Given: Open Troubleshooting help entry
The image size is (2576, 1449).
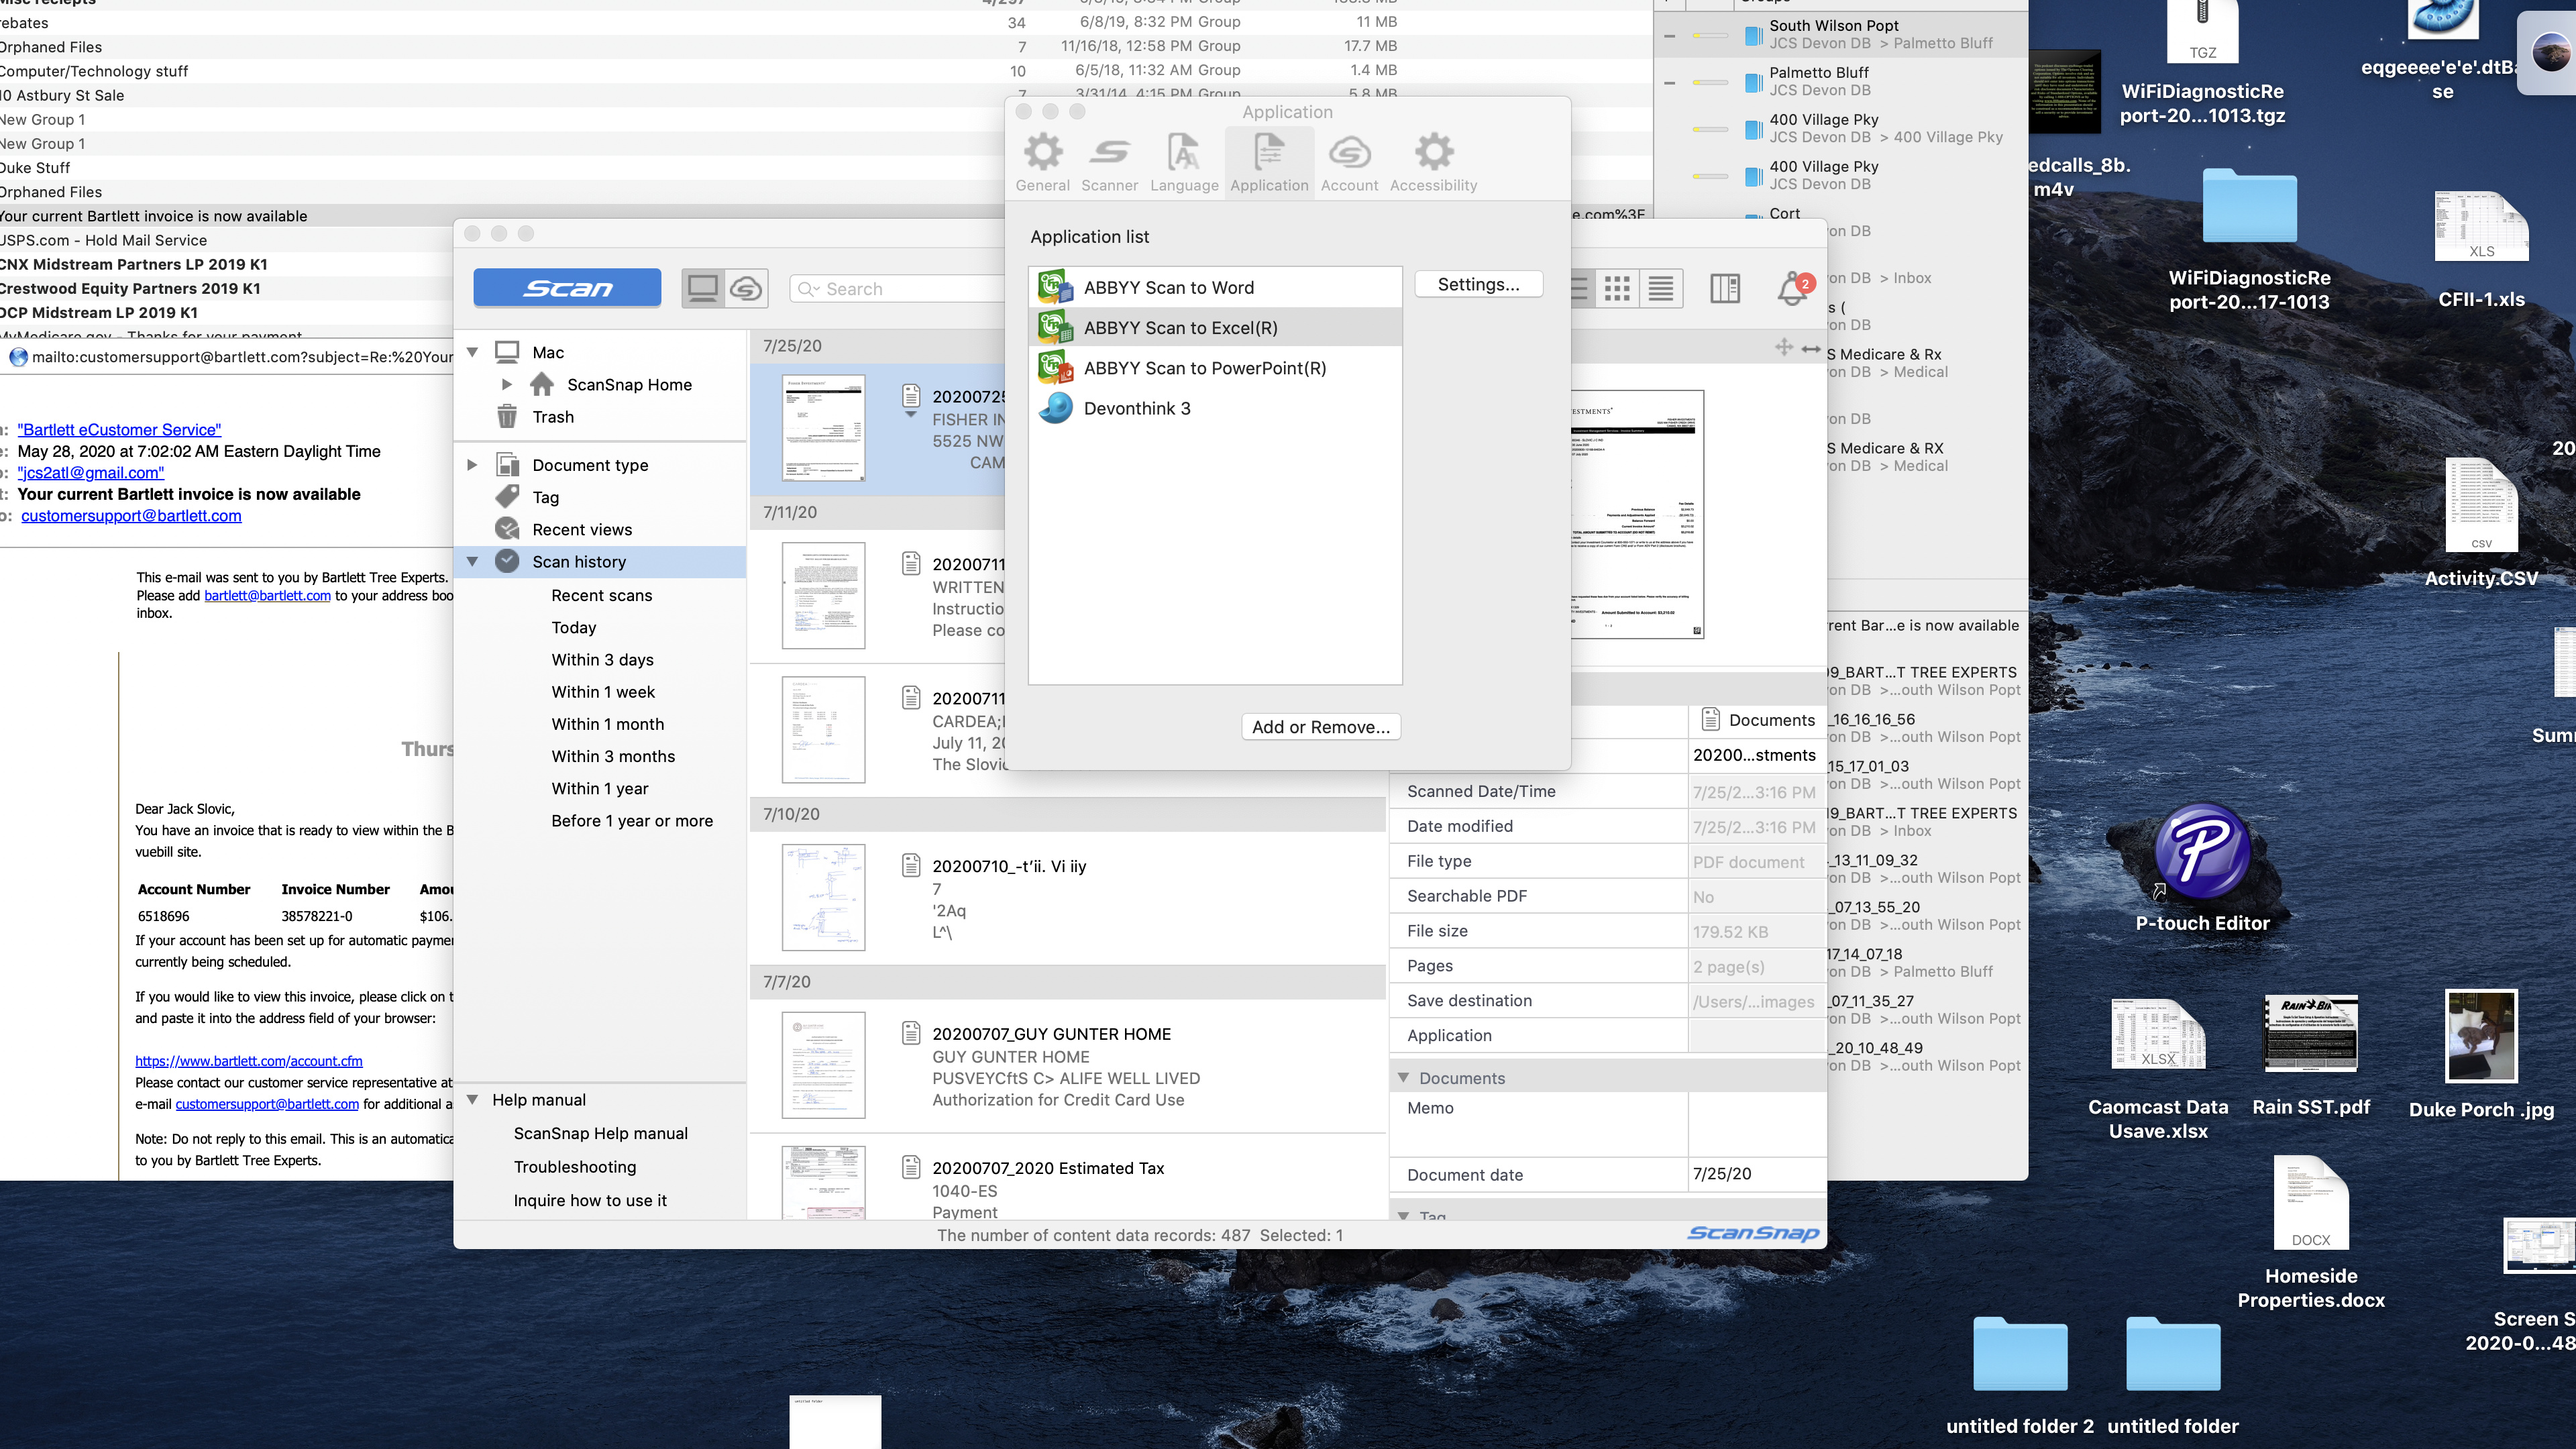Looking at the screenshot, I should tap(575, 1166).
